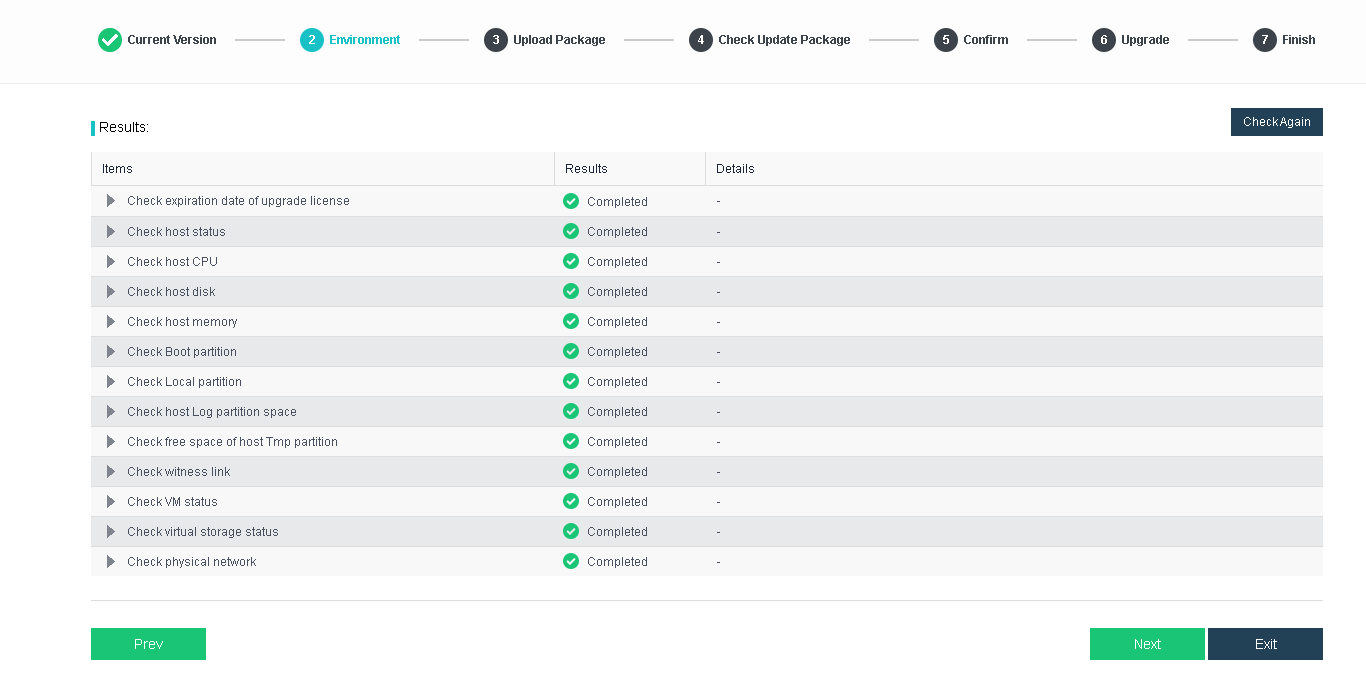Select the Check VM status row label
This screenshot has height=673, width=1366.
point(172,502)
